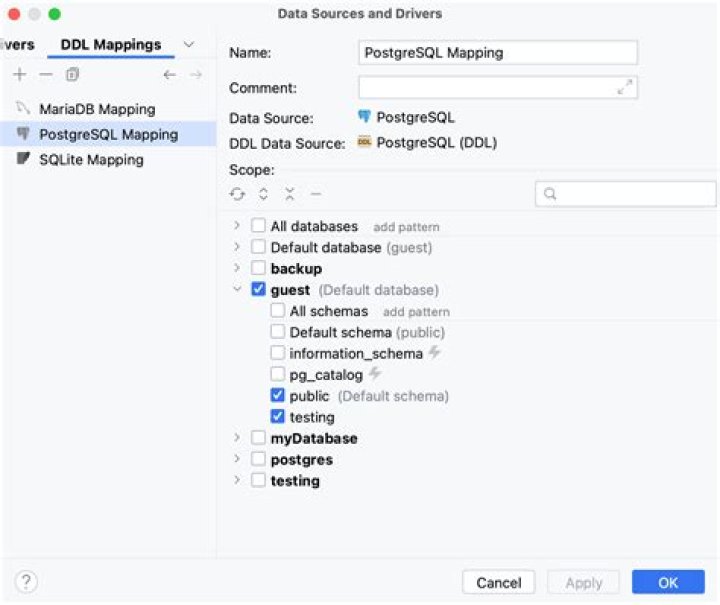This screenshot has width=720, height=605.
Task: Collapse all scope tree nodes
Action: pyautogui.click(x=289, y=194)
